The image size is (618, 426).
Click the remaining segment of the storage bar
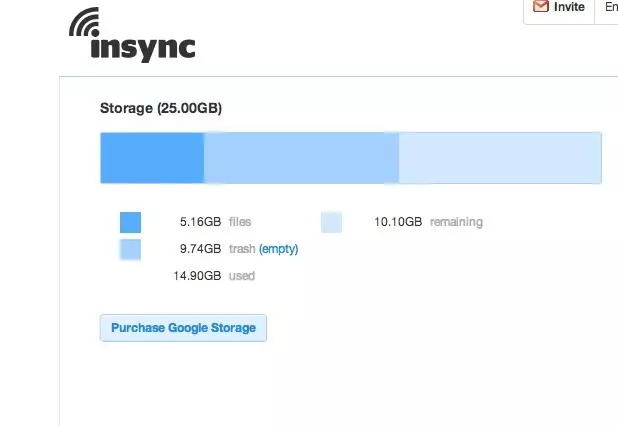coord(500,158)
